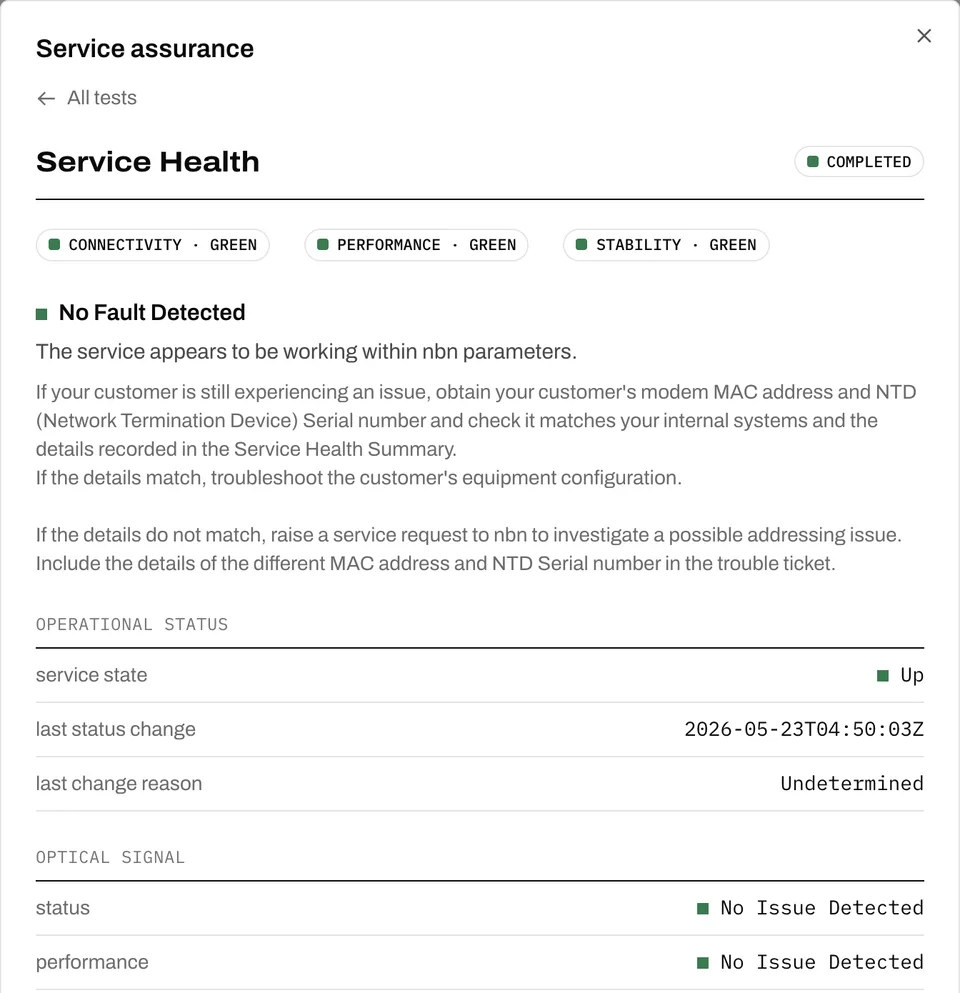Screen dimensions: 960x993
Task: Click the green indicator beside Up
Action: pos(883,676)
